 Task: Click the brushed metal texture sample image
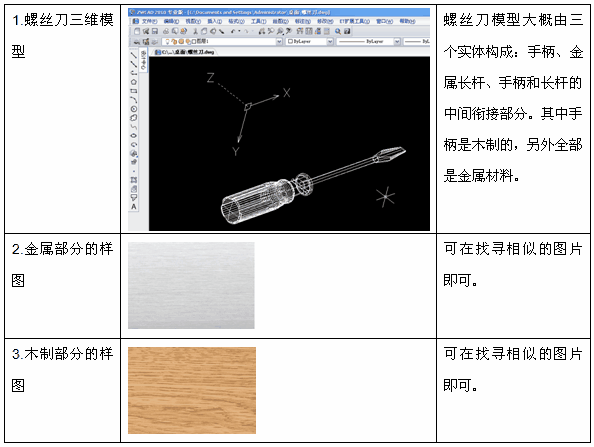pos(191,286)
